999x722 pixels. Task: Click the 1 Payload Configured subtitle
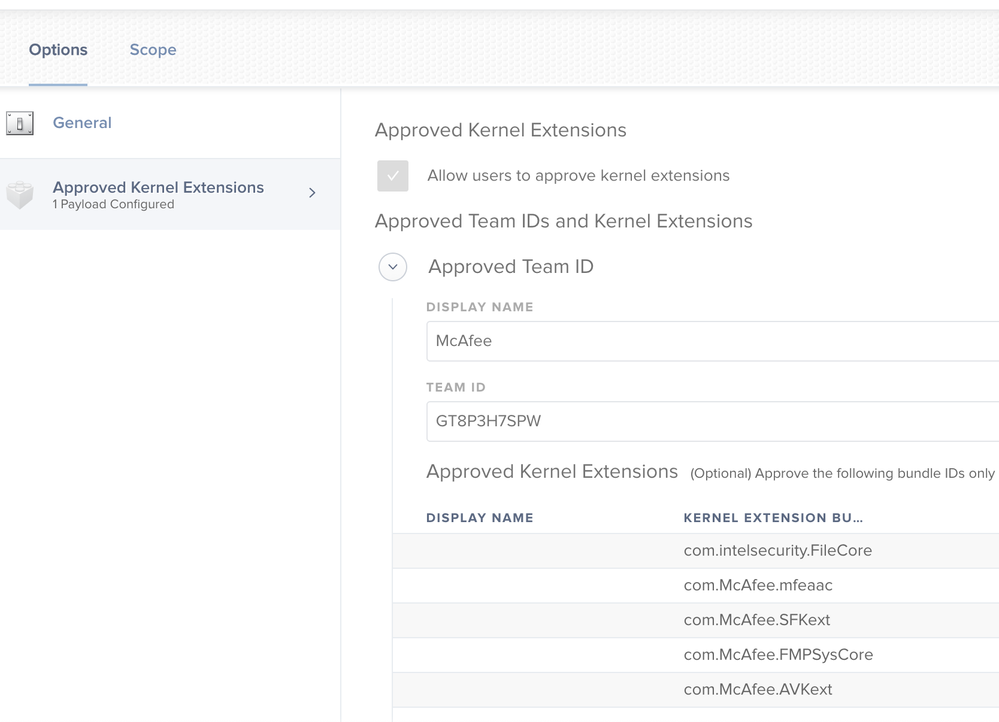coord(113,205)
